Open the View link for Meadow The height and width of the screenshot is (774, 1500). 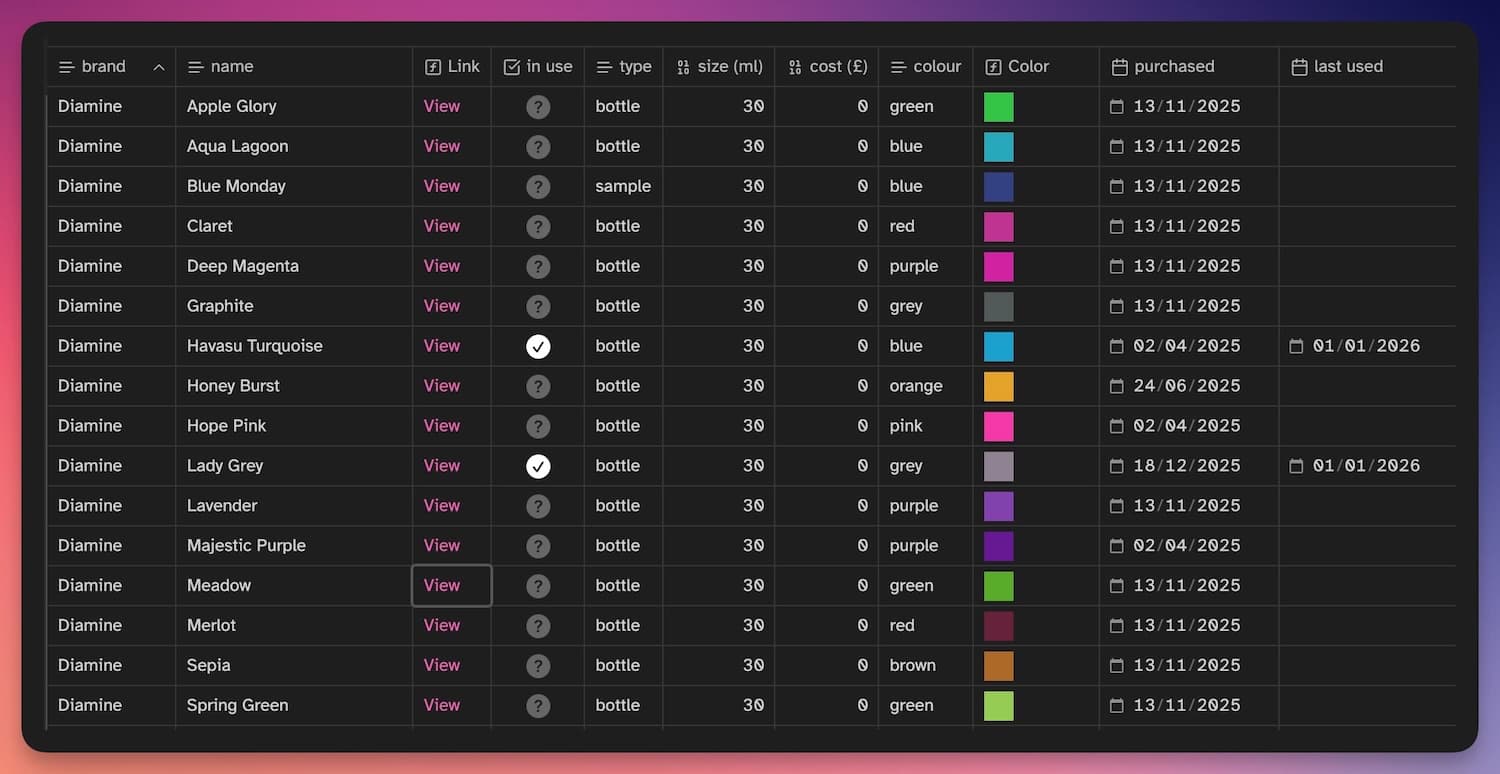tap(442, 586)
